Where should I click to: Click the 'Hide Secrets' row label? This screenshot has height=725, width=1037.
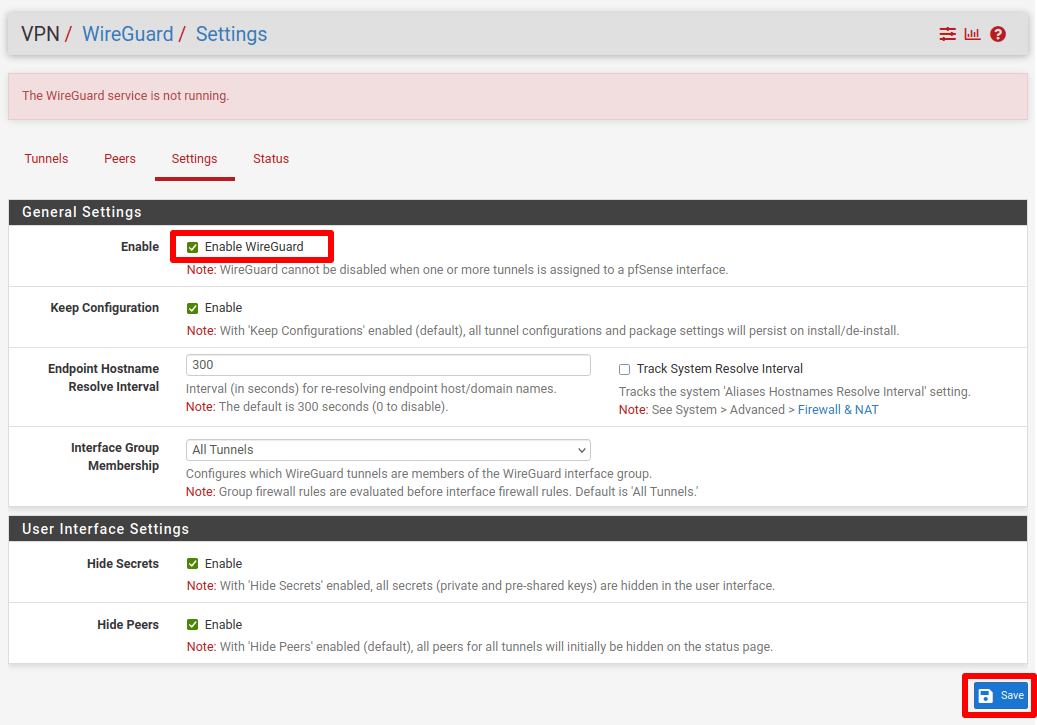coord(123,564)
